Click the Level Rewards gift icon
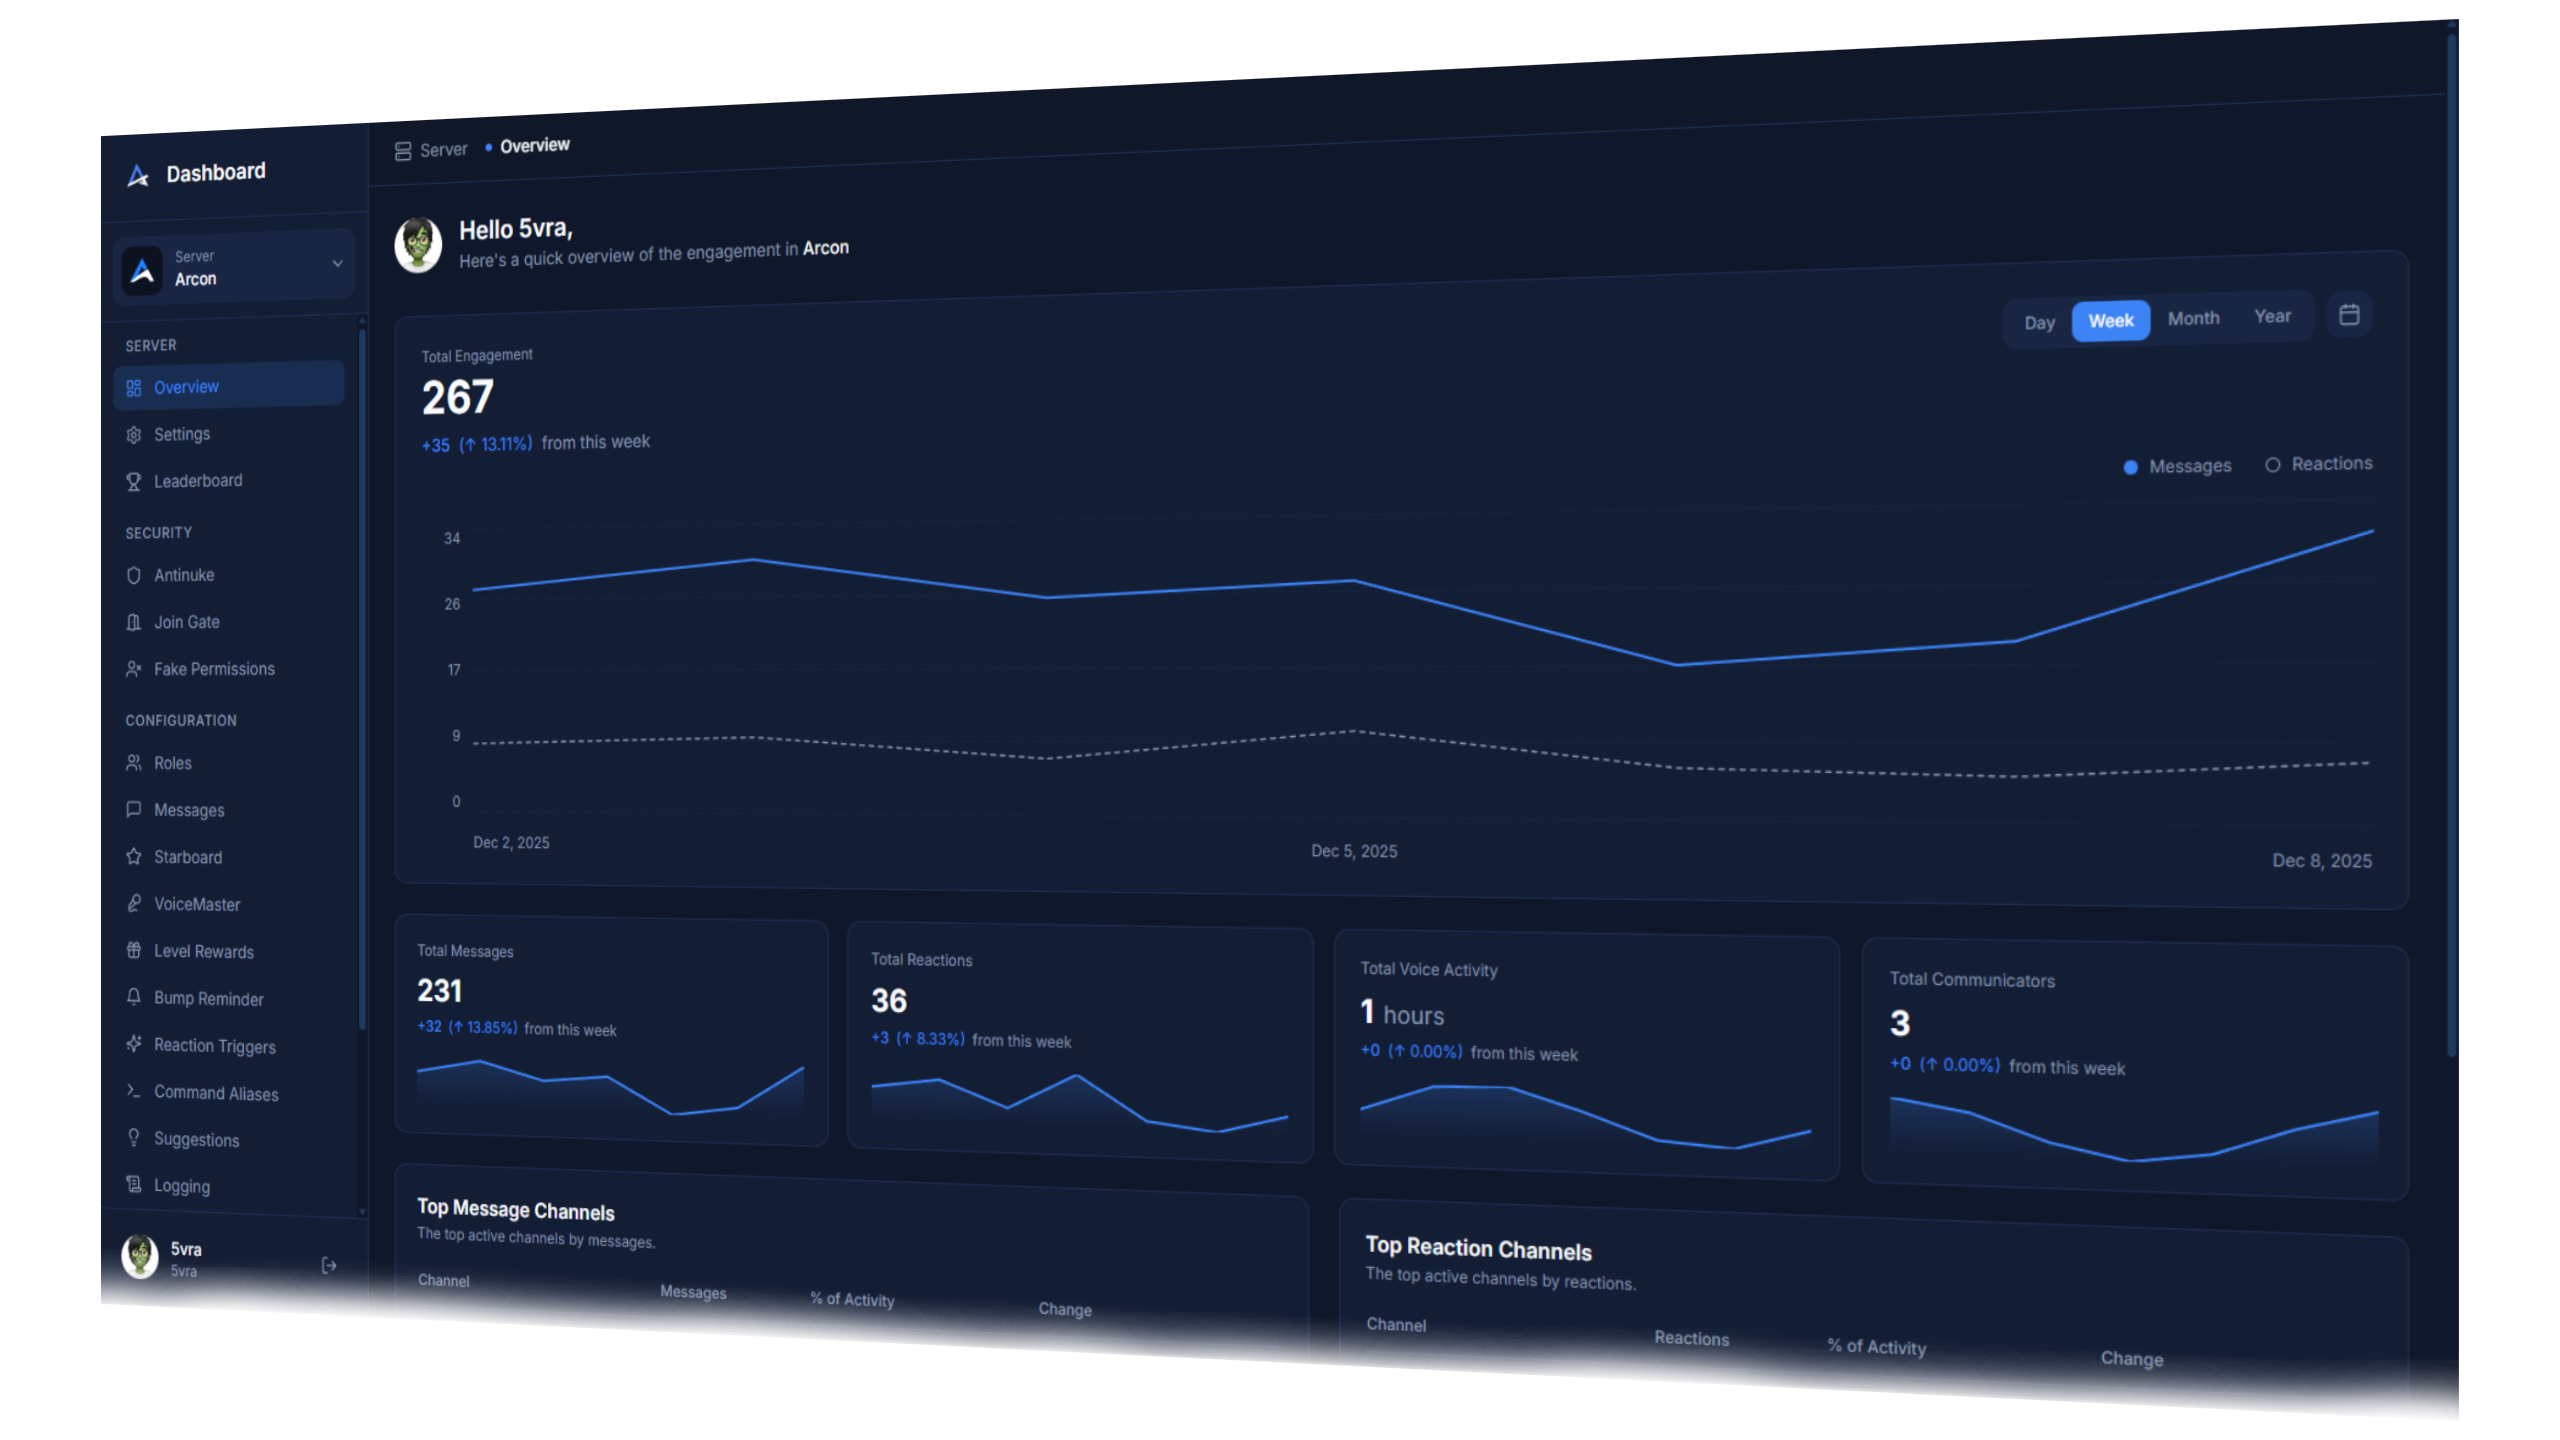The width and height of the screenshot is (2560, 1440). click(134, 951)
